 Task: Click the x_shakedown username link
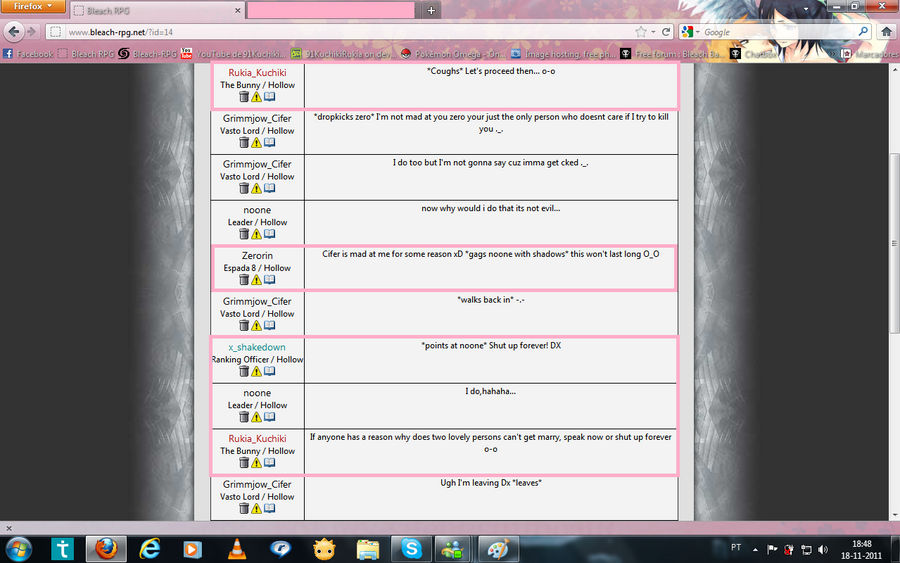pyautogui.click(x=257, y=347)
